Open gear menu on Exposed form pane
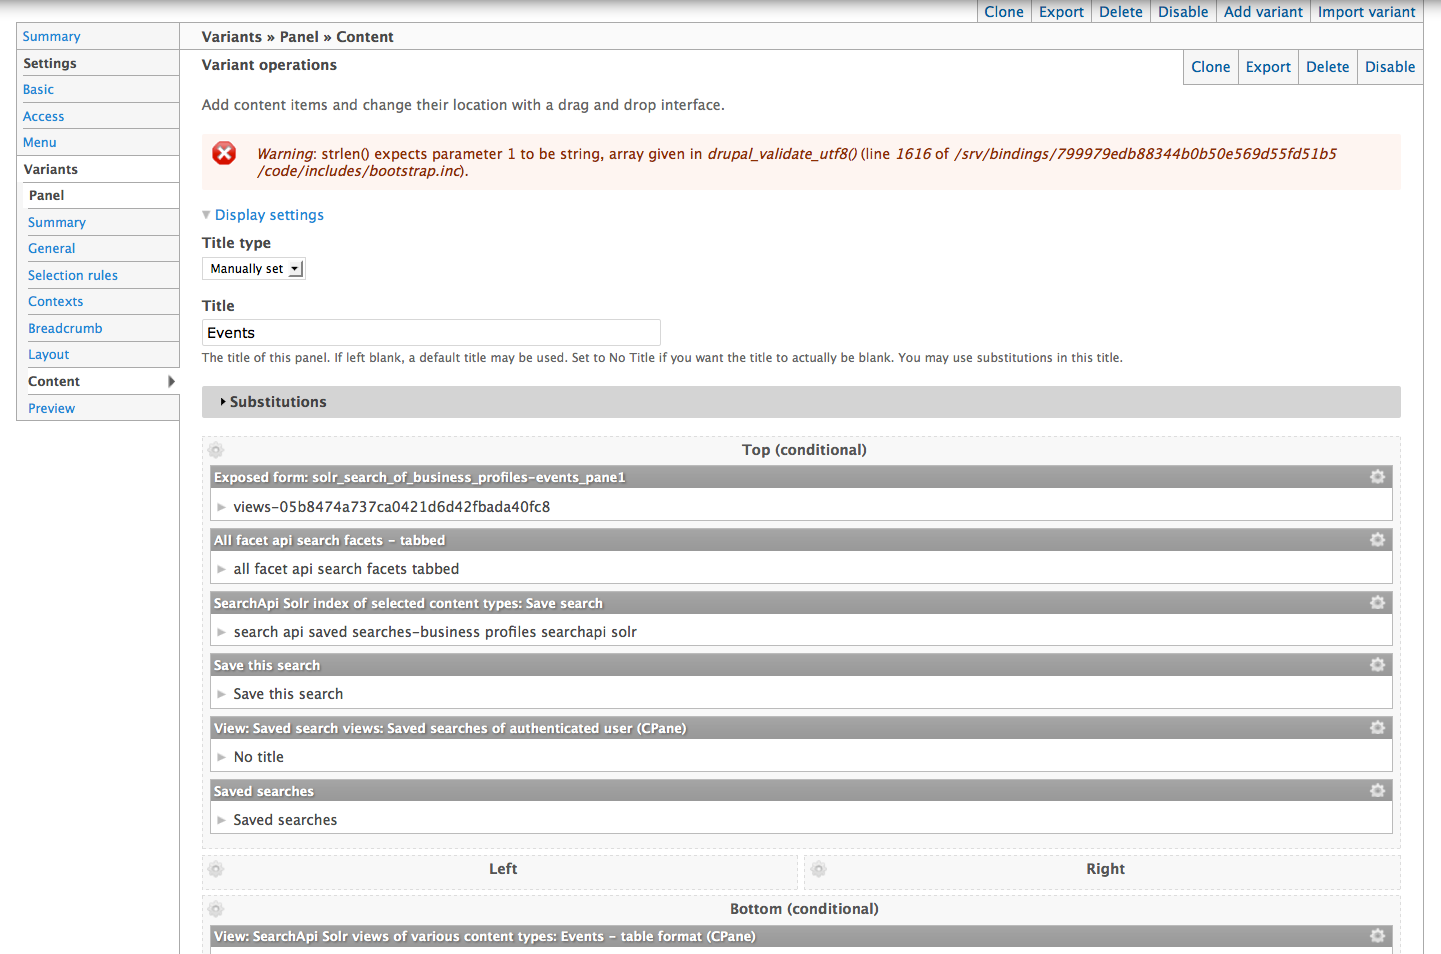 [1377, 477]
